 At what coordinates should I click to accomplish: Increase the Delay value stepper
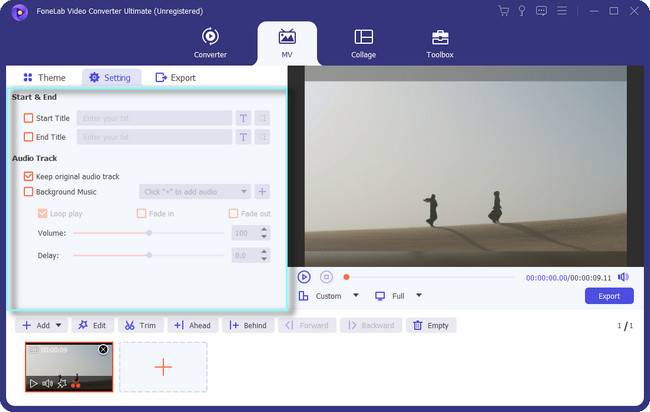coord(264,252)
